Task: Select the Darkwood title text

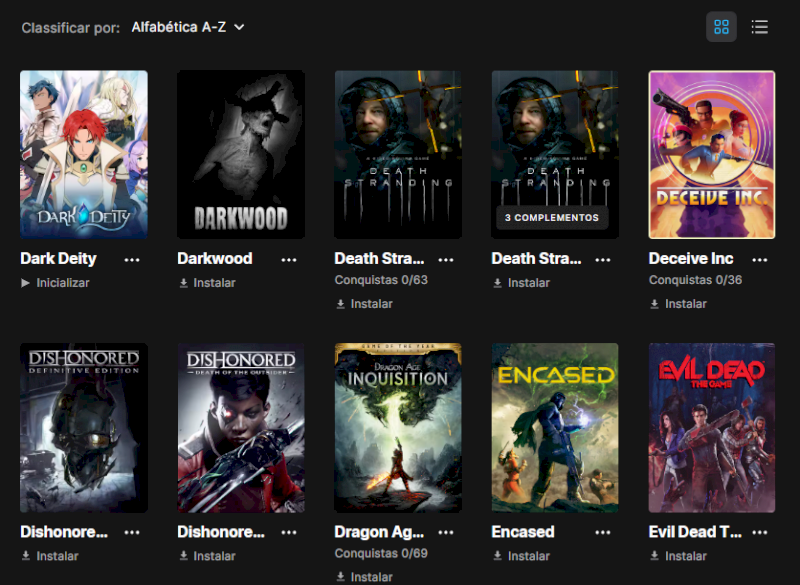Action: coord(215,259)
